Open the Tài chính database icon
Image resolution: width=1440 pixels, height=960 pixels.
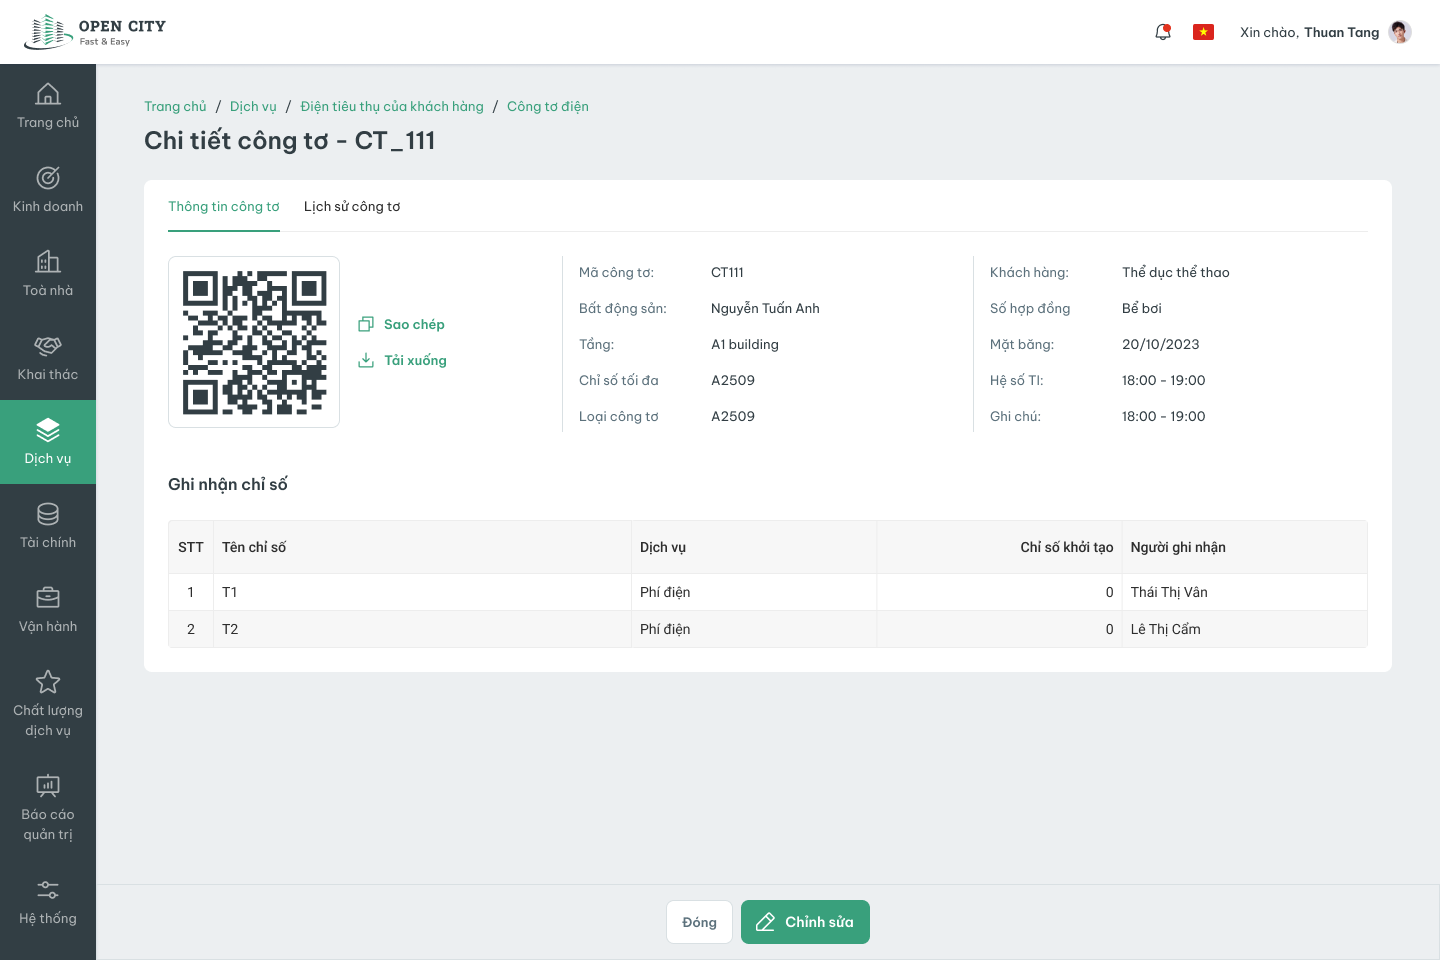tap(48, 514)
